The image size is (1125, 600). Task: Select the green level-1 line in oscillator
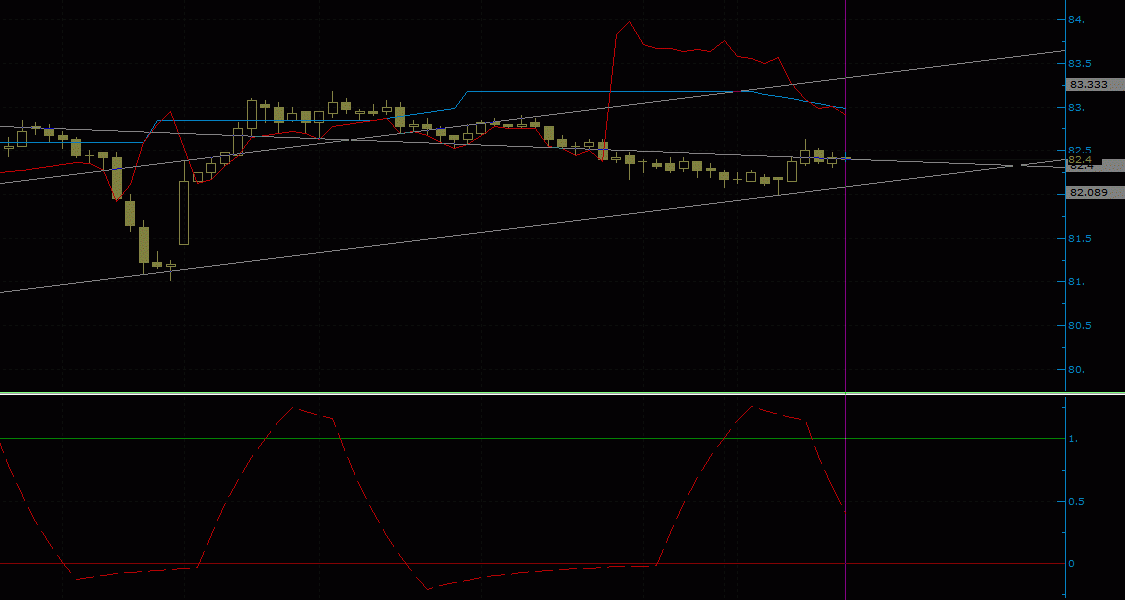532,439
